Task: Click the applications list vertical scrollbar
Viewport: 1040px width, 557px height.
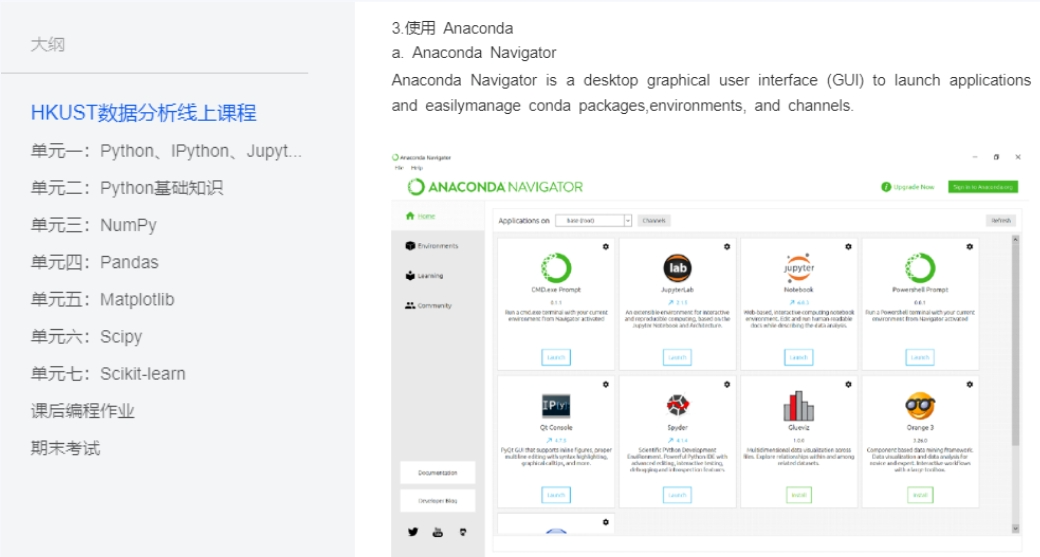Action: [x=1015, y=345]
